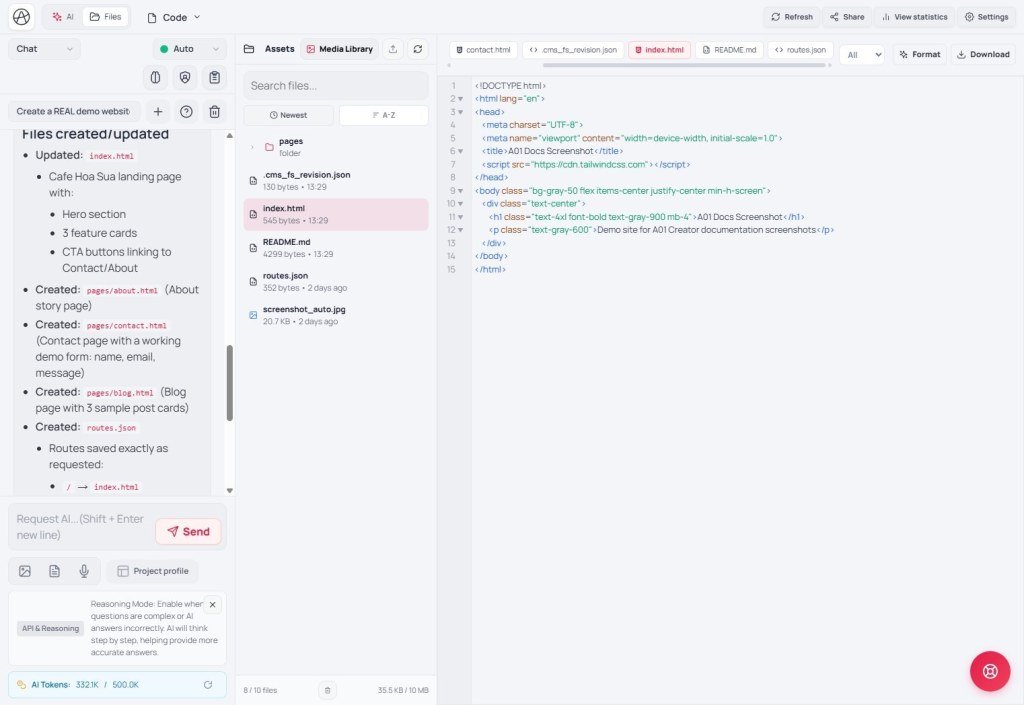Upload a file with the upload icon
This screenshot has width=1024, height=705.
392,49
